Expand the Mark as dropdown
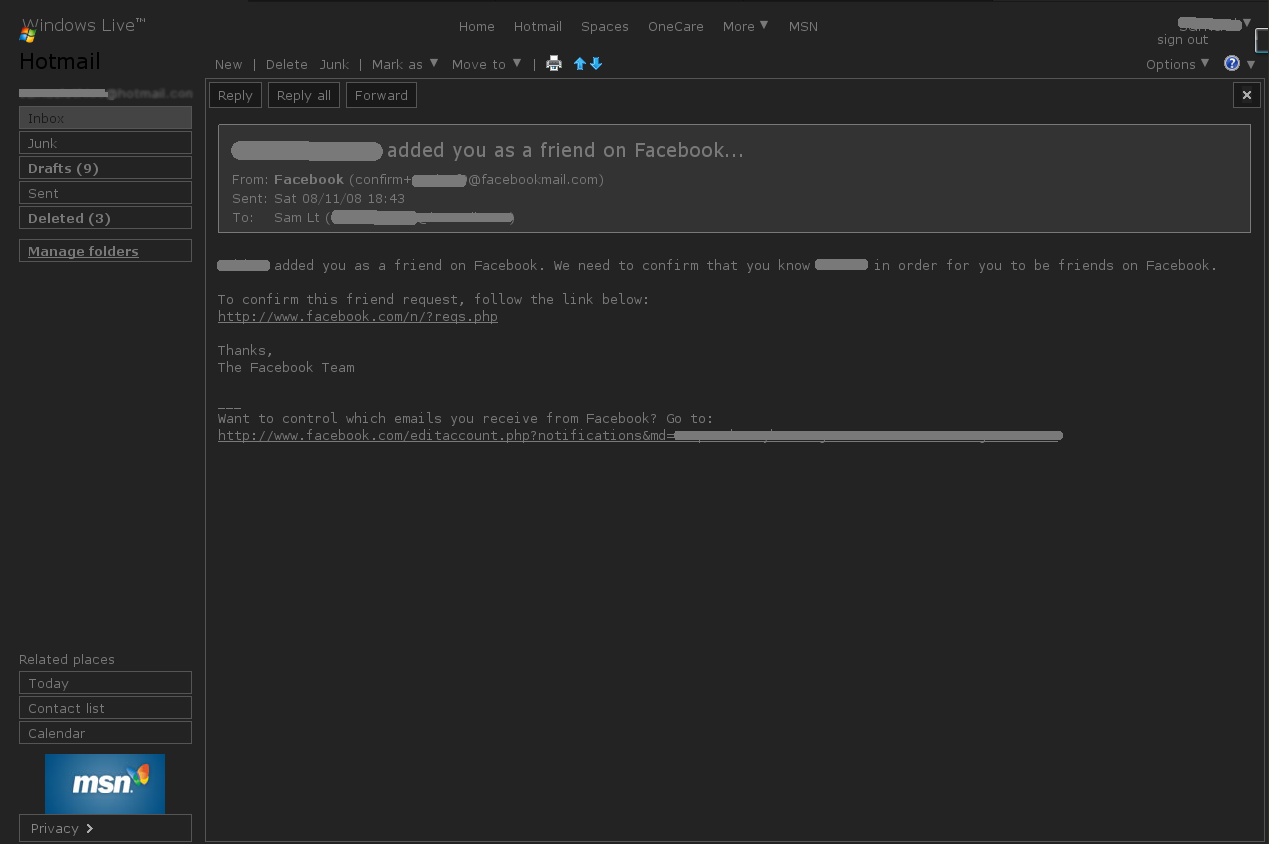The image size is (1269, 844). click(x=405, y=64)
